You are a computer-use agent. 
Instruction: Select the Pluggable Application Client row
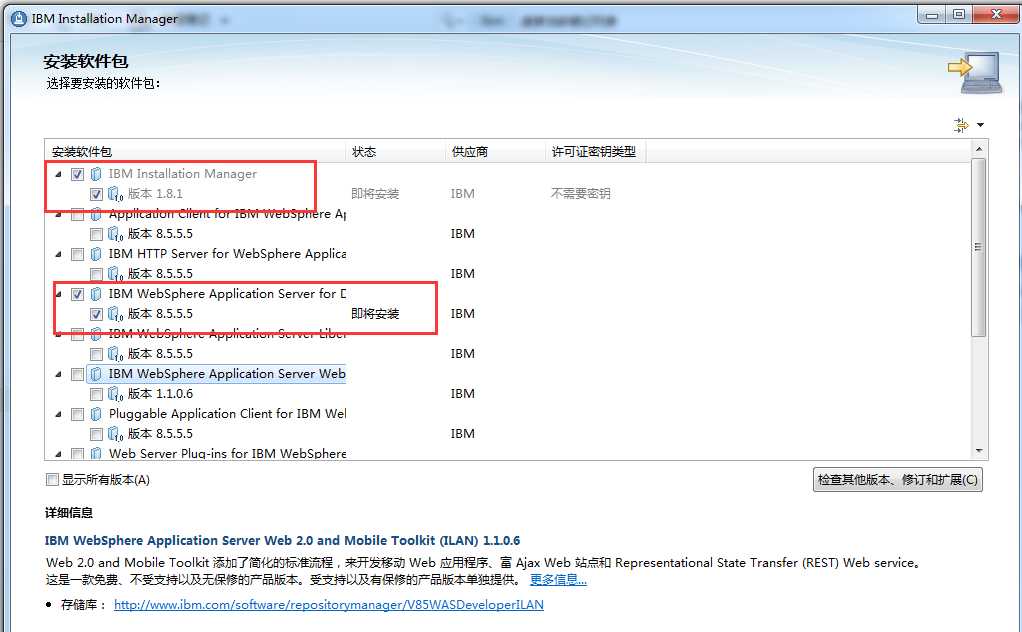(227, 414)
